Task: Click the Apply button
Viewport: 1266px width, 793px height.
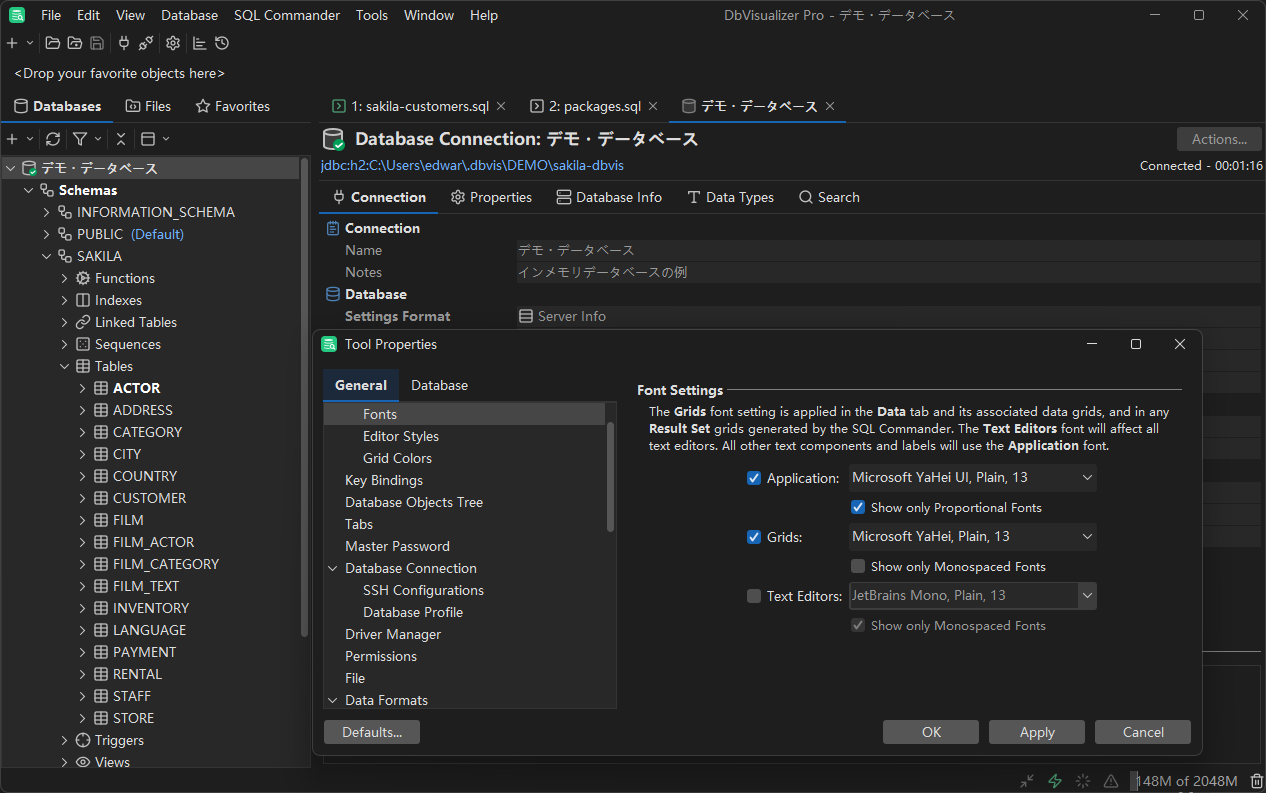Action: (1036, 732)
